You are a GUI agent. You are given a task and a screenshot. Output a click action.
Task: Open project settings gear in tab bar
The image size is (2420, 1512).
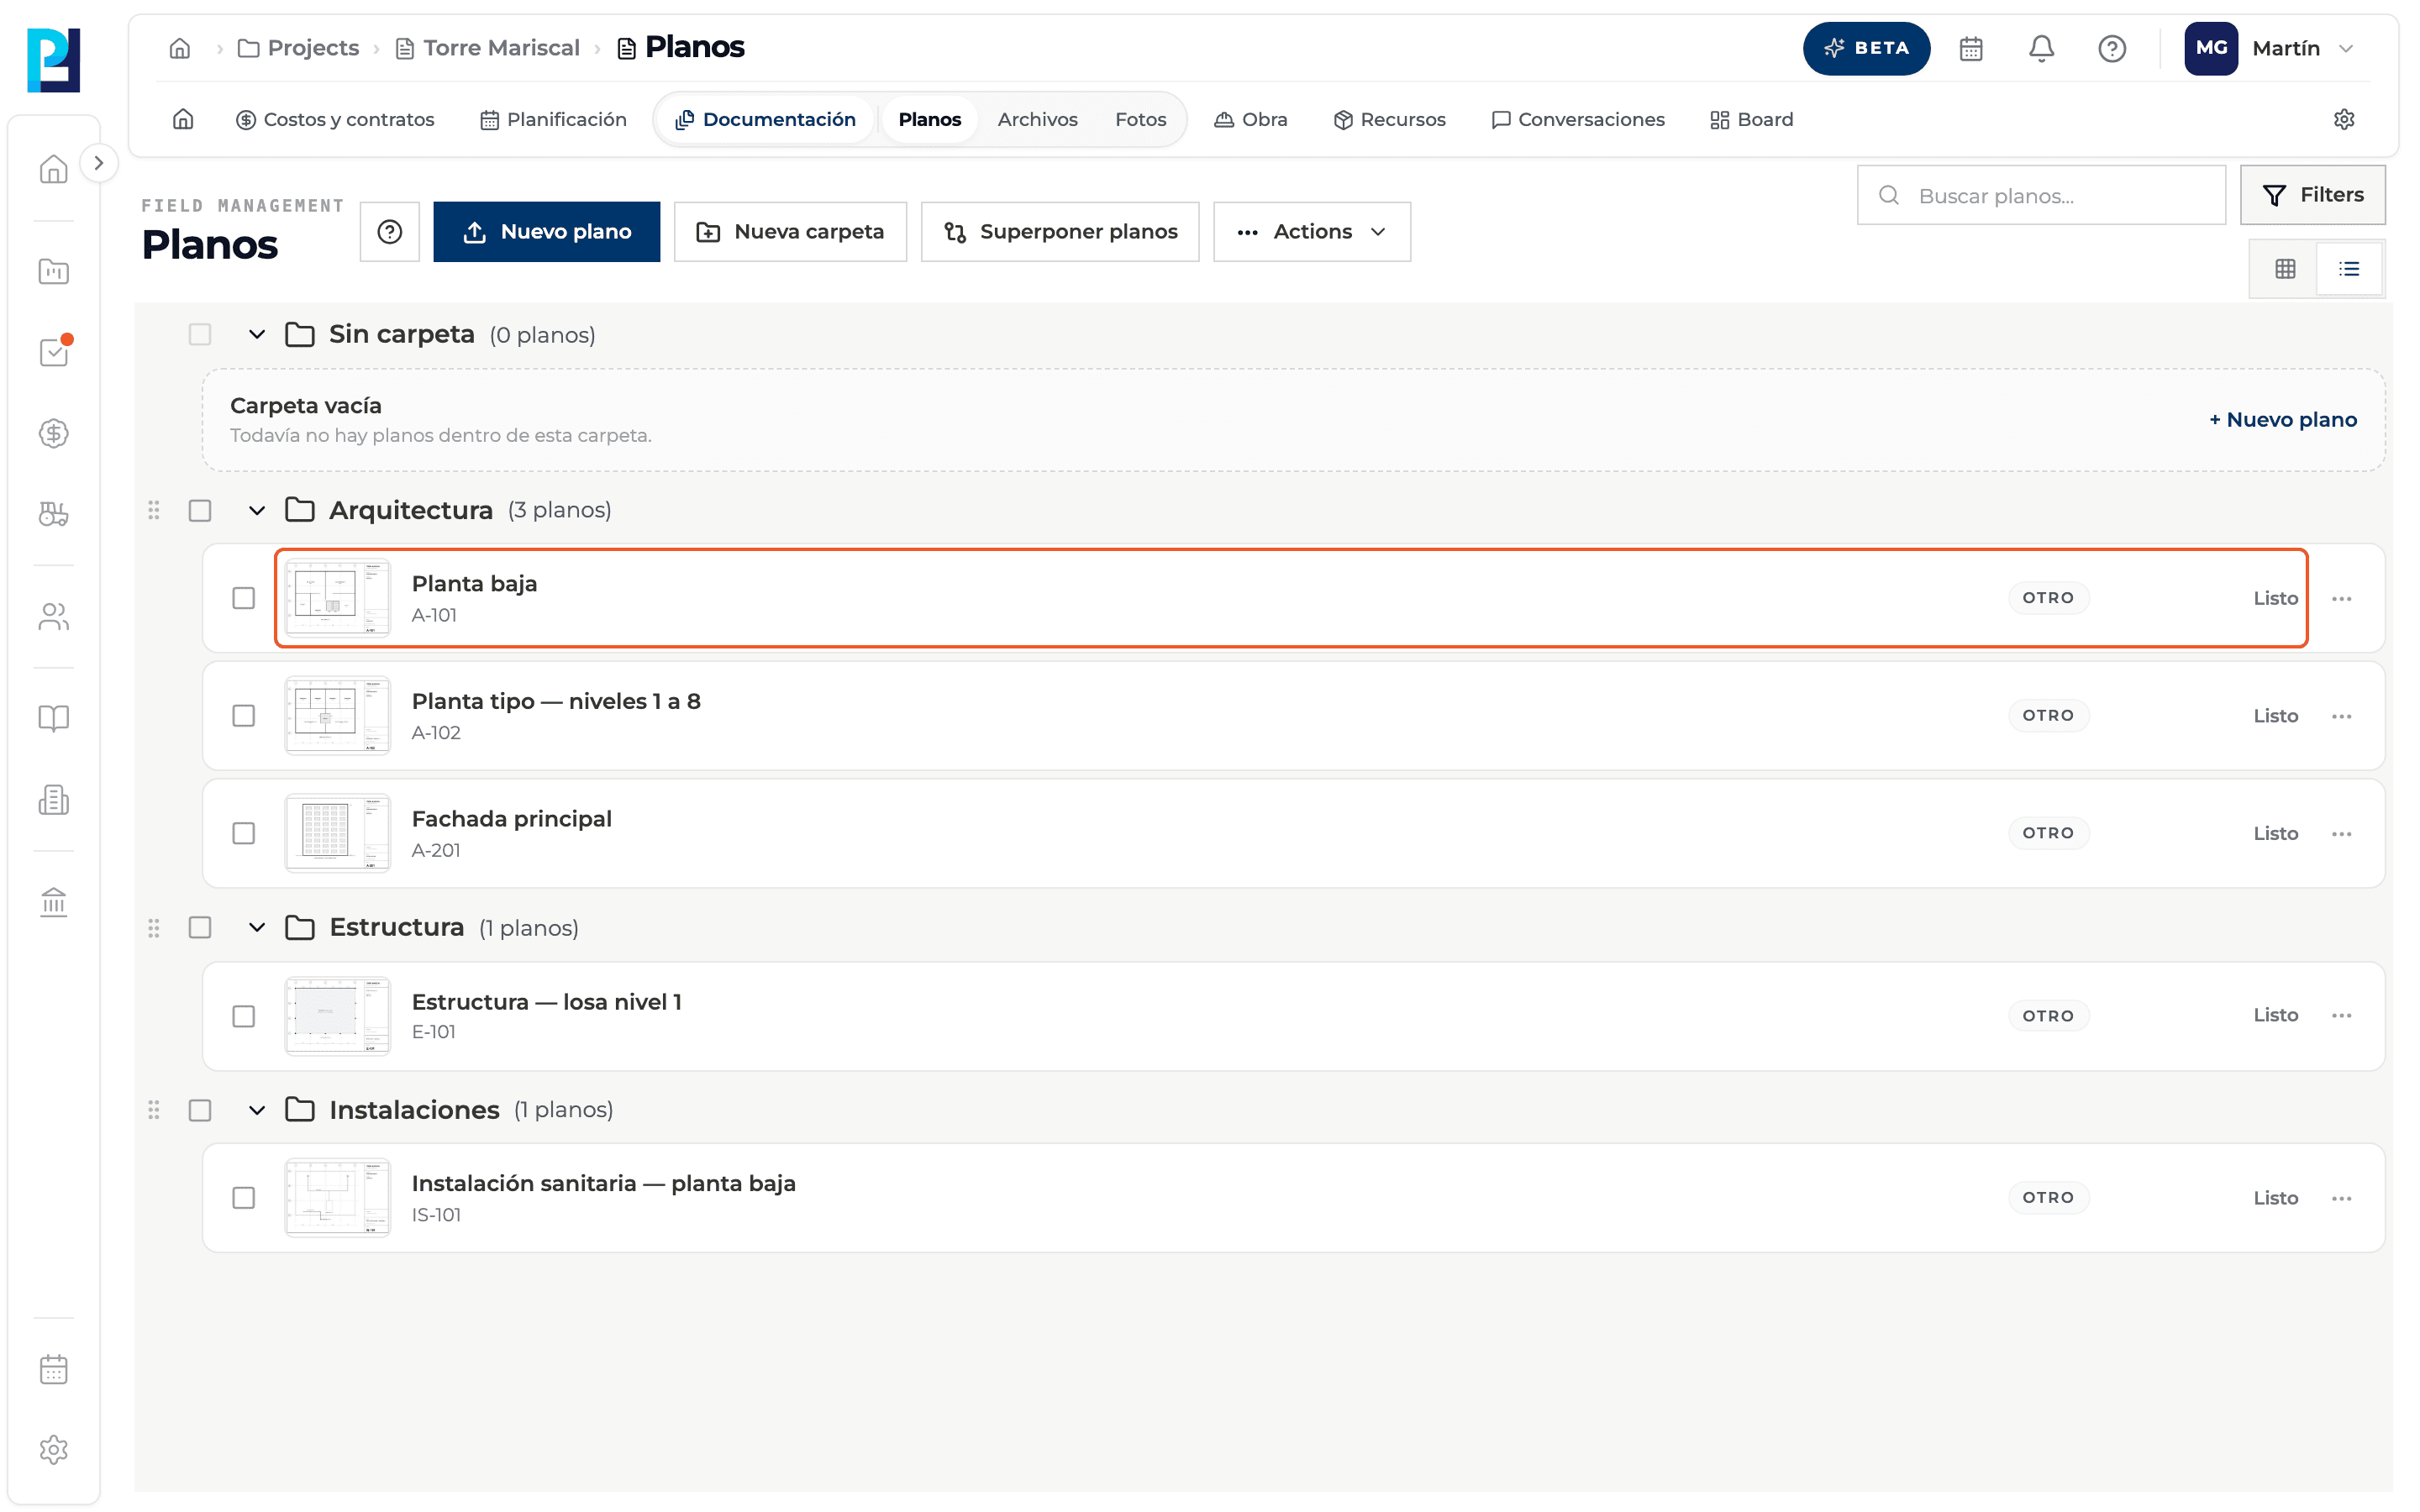(x=2344, y=119)
